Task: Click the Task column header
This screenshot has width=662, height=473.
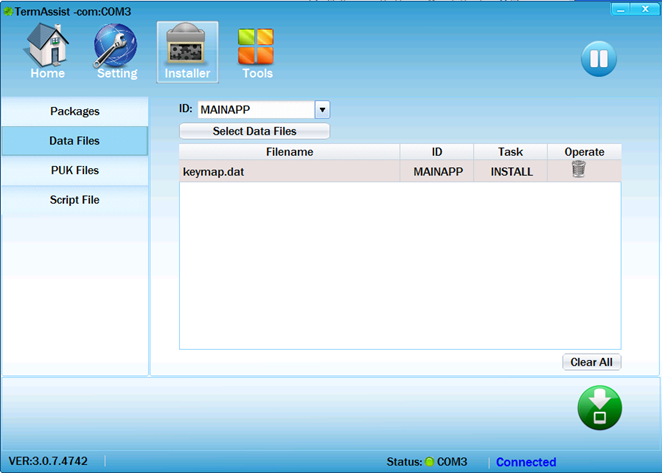Action: click(511, 152)
